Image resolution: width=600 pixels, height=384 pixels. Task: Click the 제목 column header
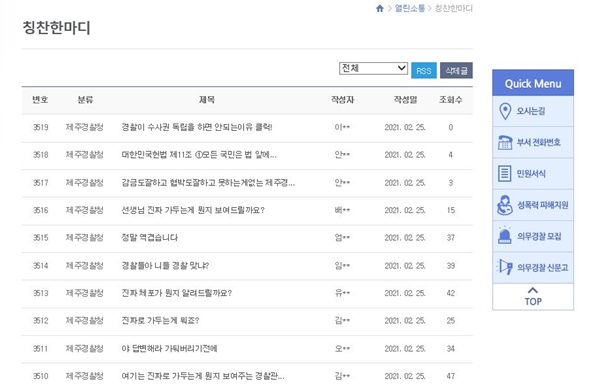point(207,100)
